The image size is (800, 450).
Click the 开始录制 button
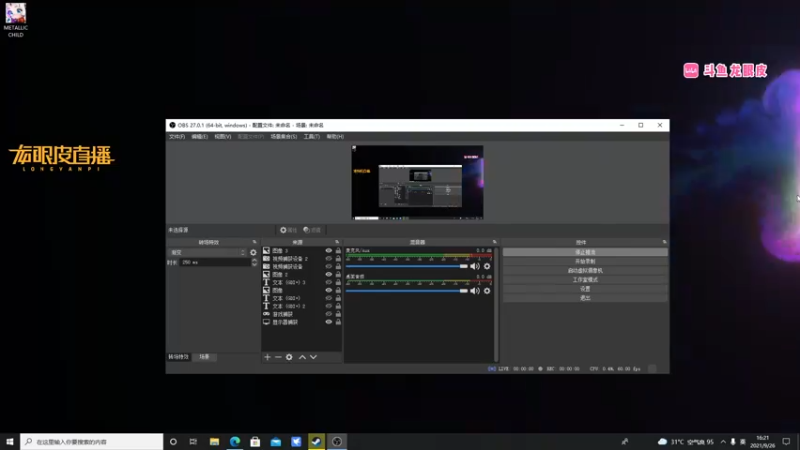[585, 262]
